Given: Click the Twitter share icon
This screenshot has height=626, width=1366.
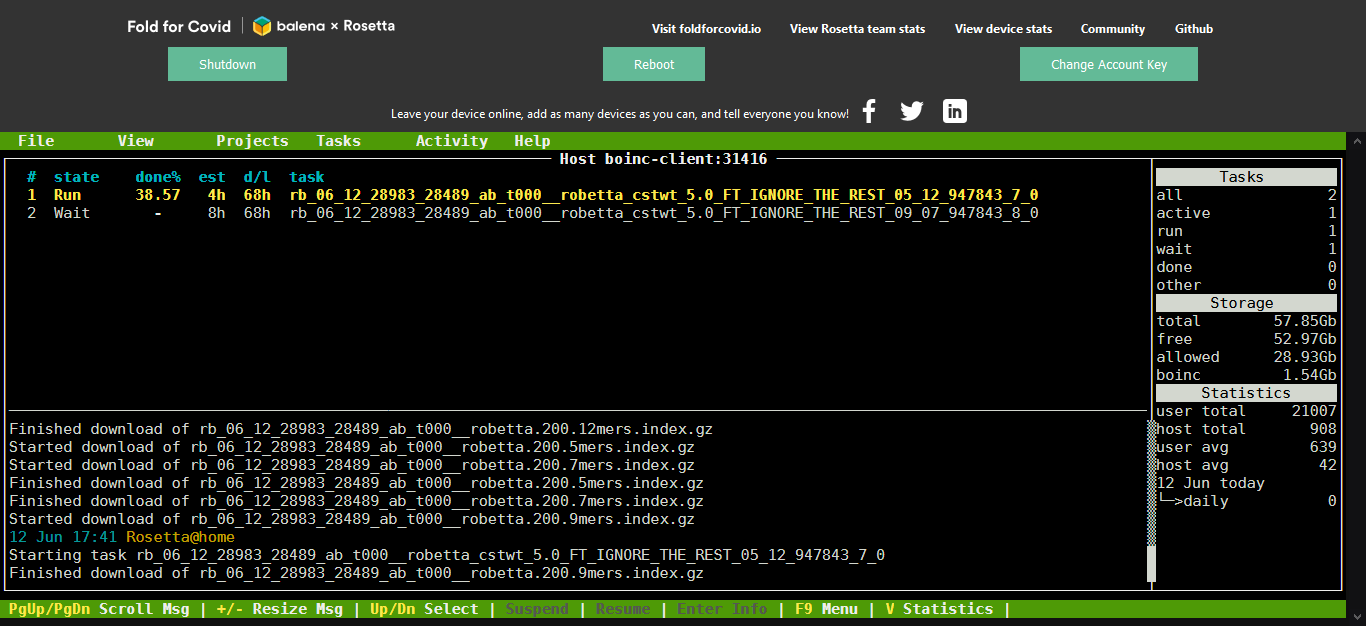Looking at the screenshot, I should [x=911, y=112].
